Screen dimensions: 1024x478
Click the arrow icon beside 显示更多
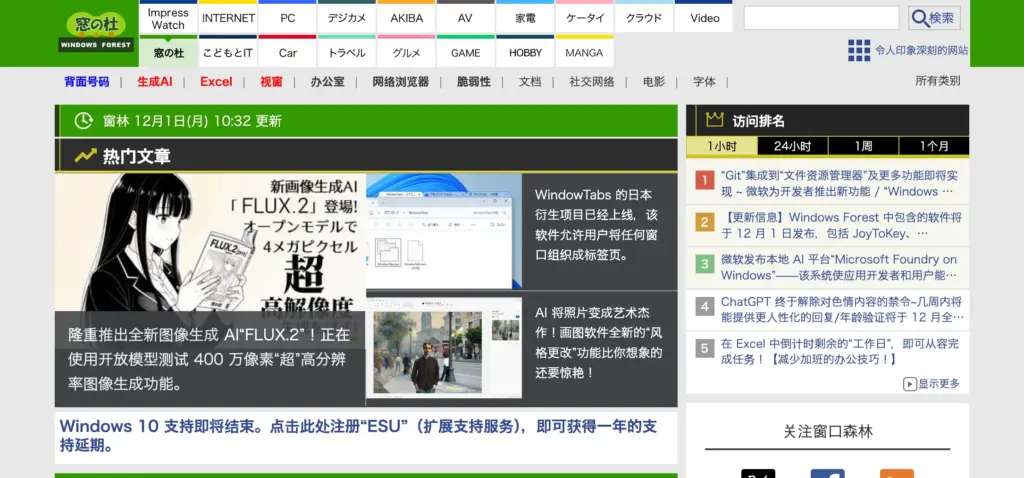coord(909,384)
